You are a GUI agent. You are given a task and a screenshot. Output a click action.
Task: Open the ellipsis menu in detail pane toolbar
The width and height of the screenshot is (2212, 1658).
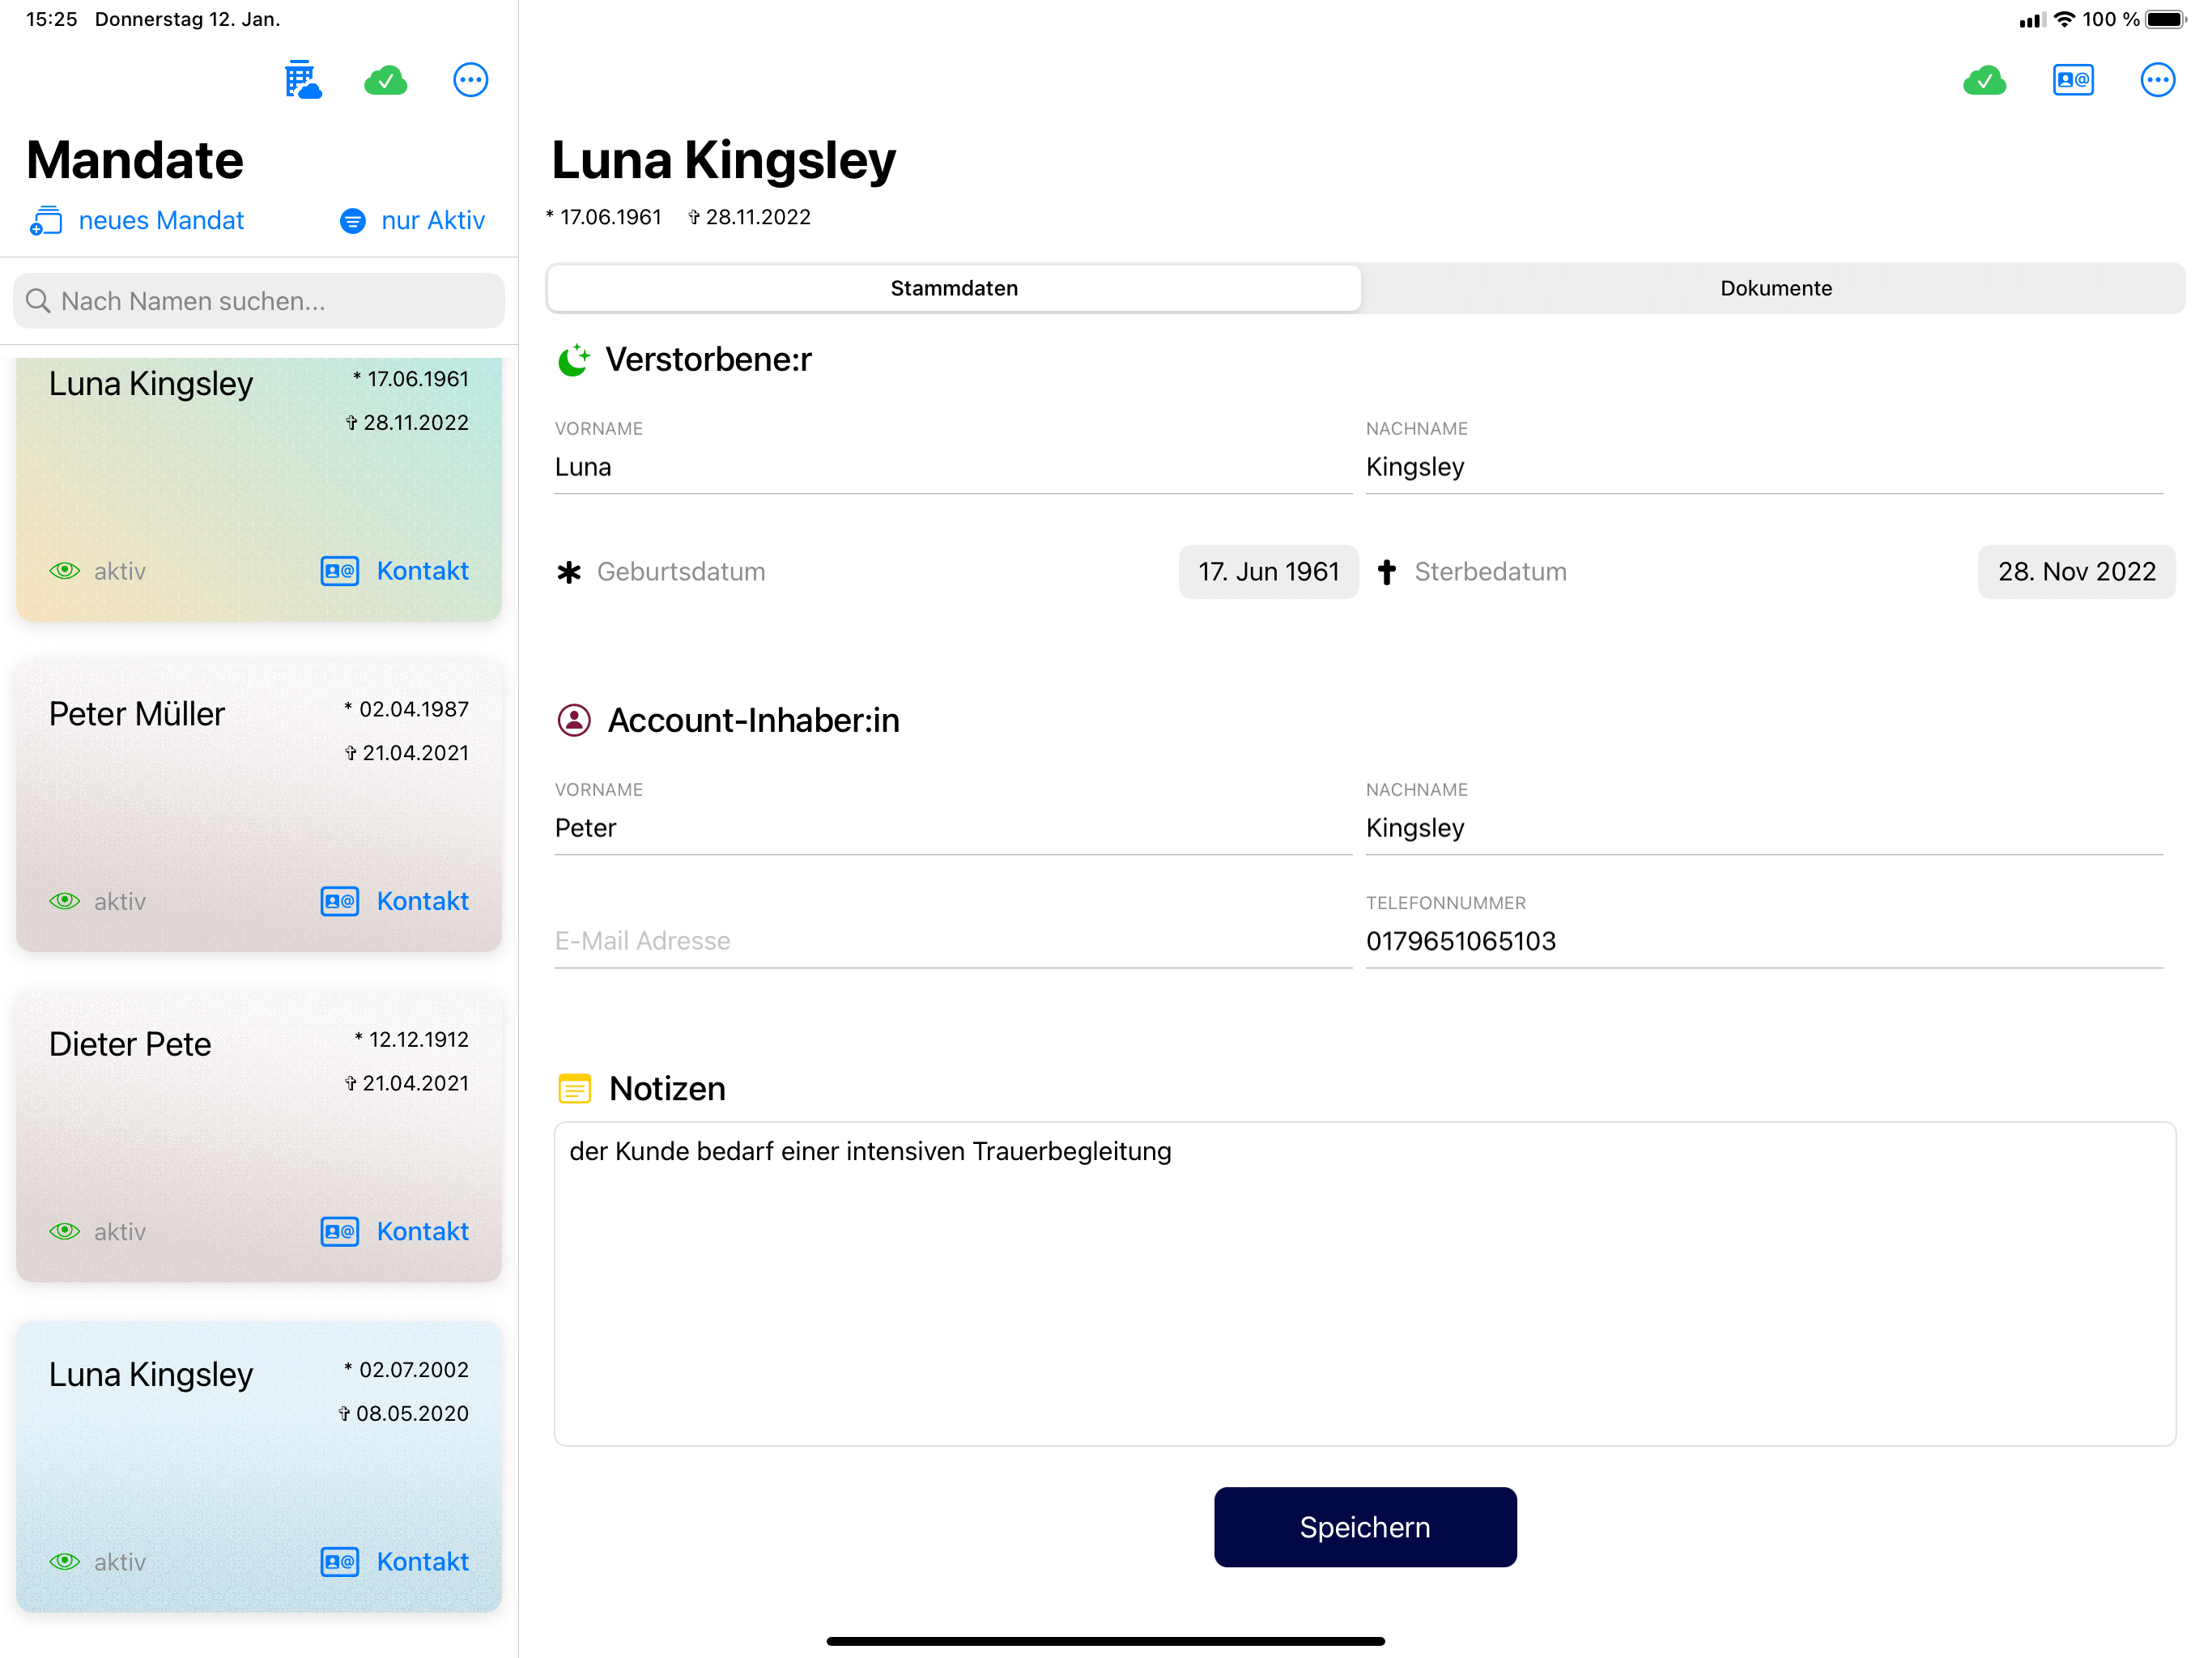coord(2157,80)
